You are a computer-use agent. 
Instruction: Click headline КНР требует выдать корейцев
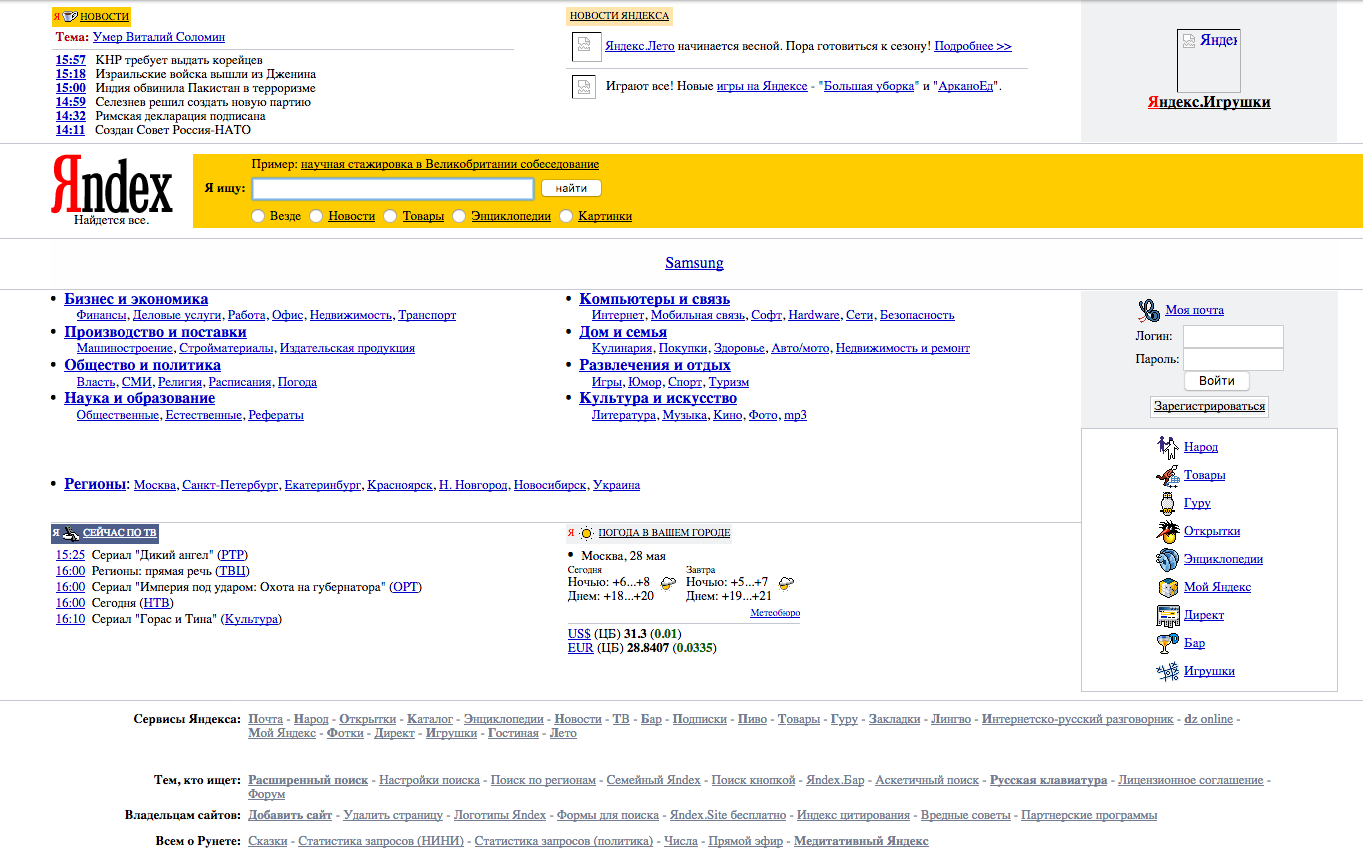(x=179, y=60)
